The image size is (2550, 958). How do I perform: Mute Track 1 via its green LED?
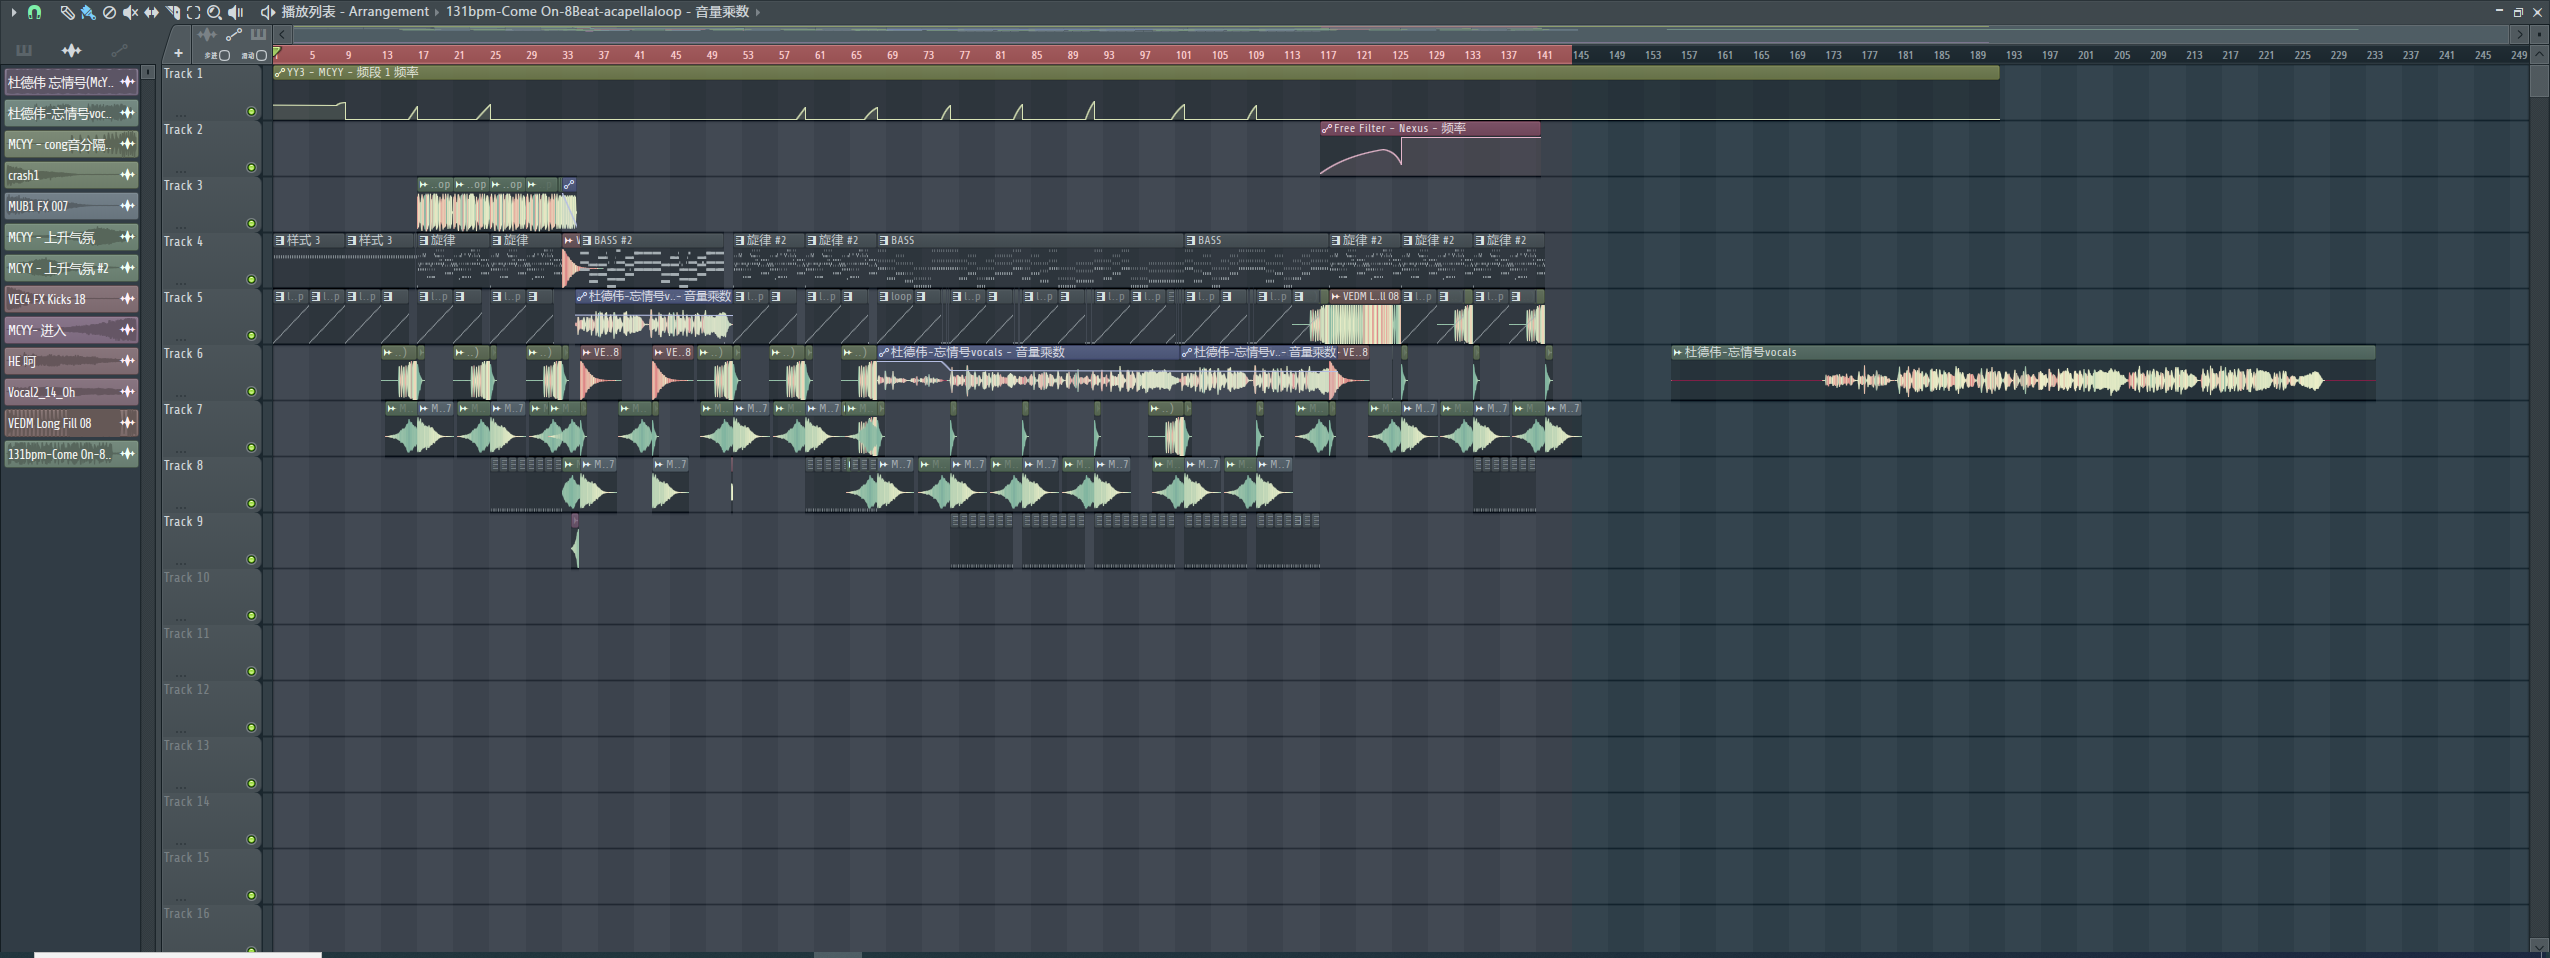(x=251, y=112)
